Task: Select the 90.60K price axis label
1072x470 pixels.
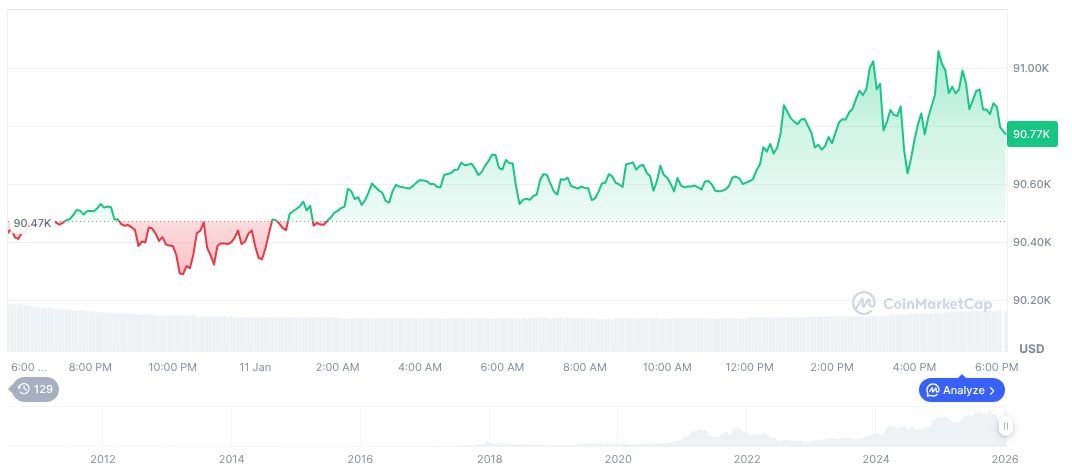Action: [1030, 184]
